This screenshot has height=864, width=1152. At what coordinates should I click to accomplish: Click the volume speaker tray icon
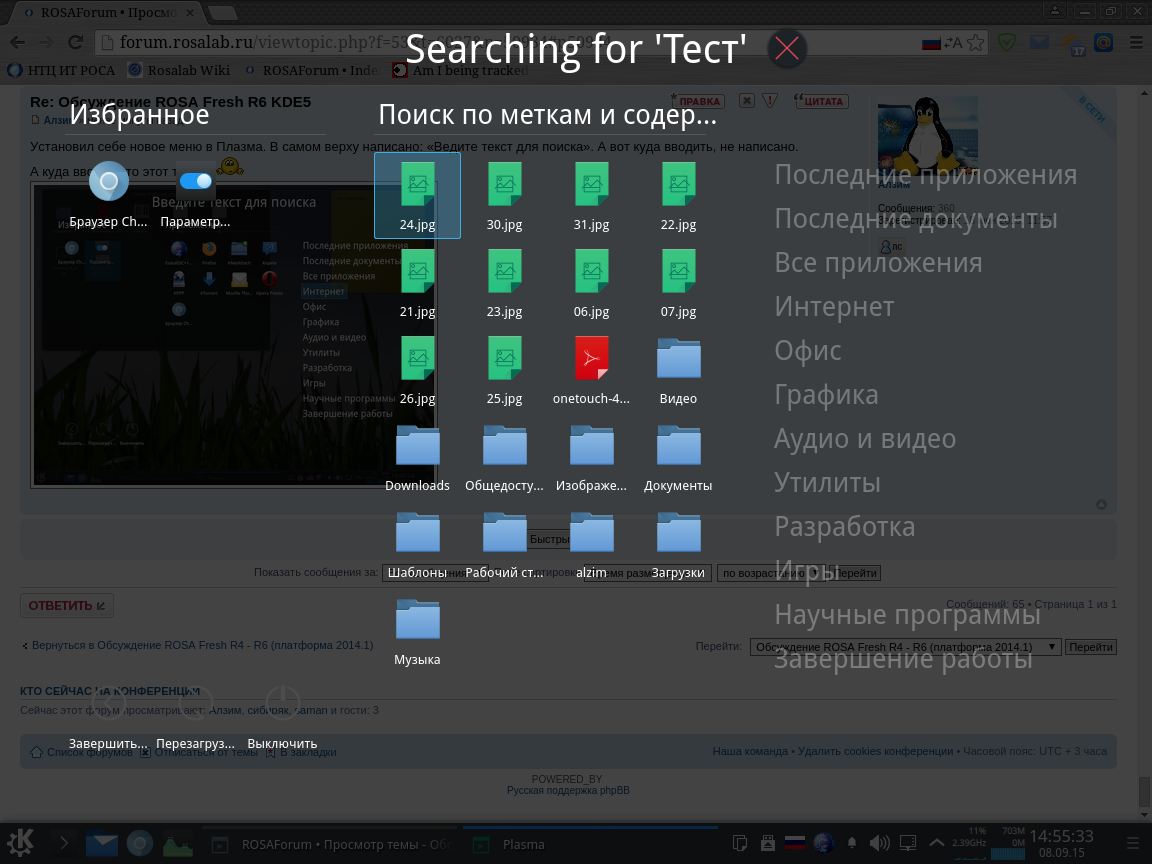[879, 843]
